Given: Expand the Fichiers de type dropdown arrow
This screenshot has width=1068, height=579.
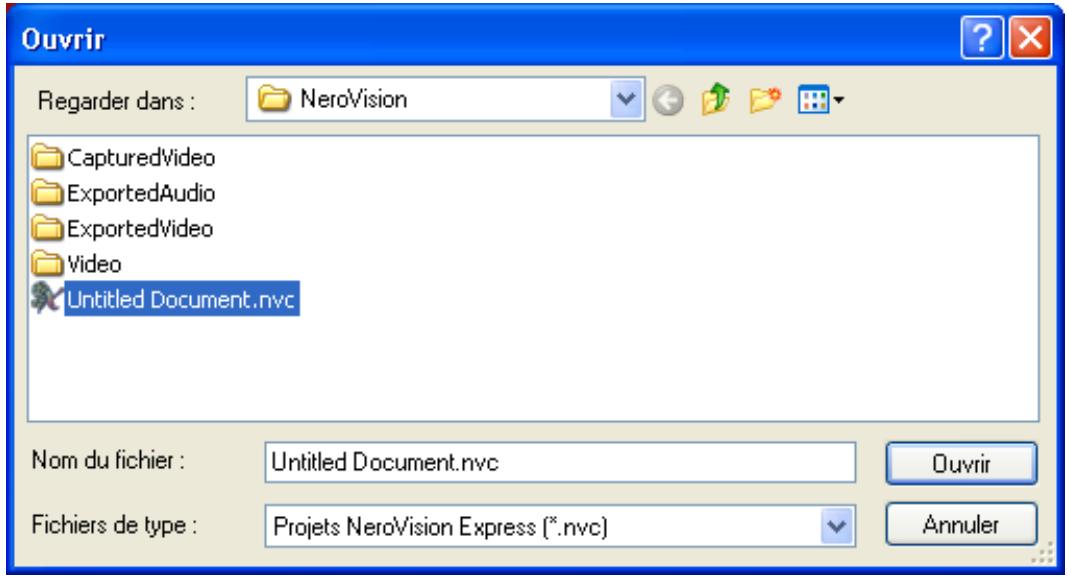Looking at the screenshot, I should (836, 526).
